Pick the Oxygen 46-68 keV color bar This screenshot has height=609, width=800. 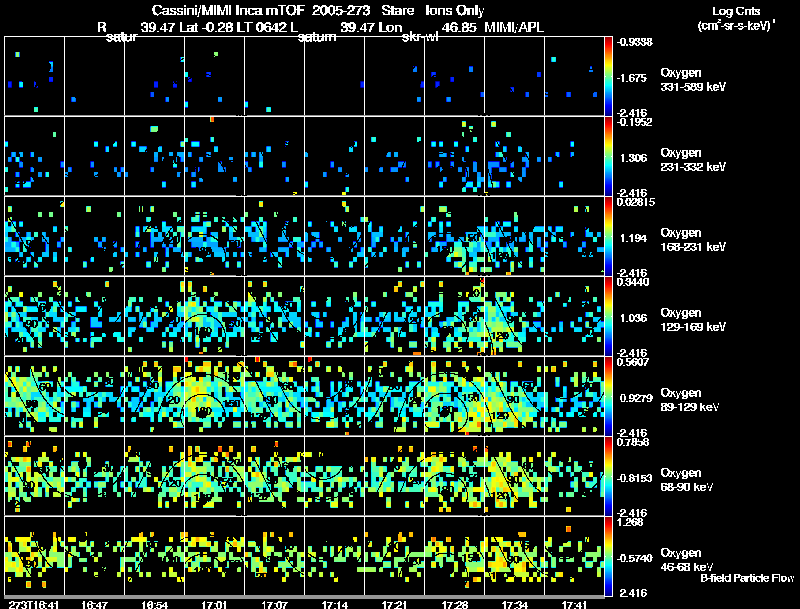(608, 556)
